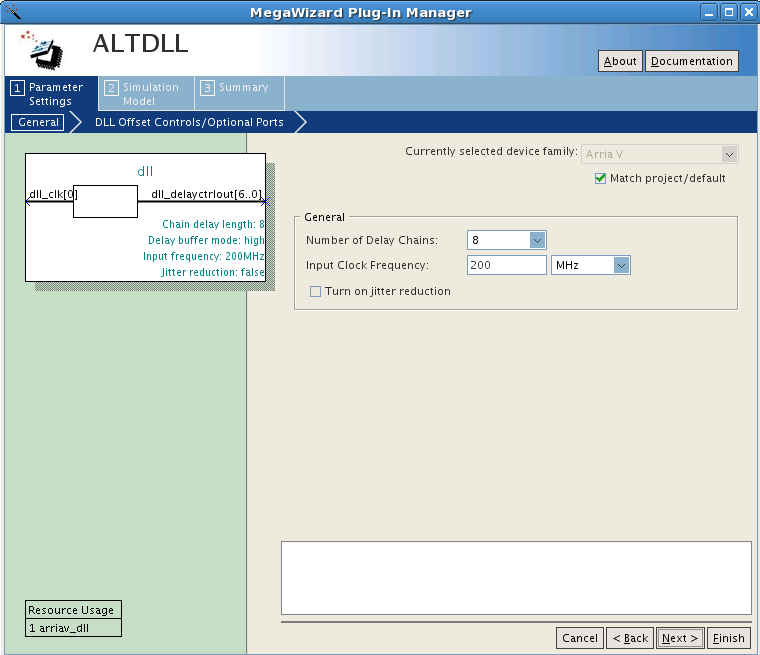Click 'Jitter reduction: false' text
760x655 pixels.
[213, 272]
